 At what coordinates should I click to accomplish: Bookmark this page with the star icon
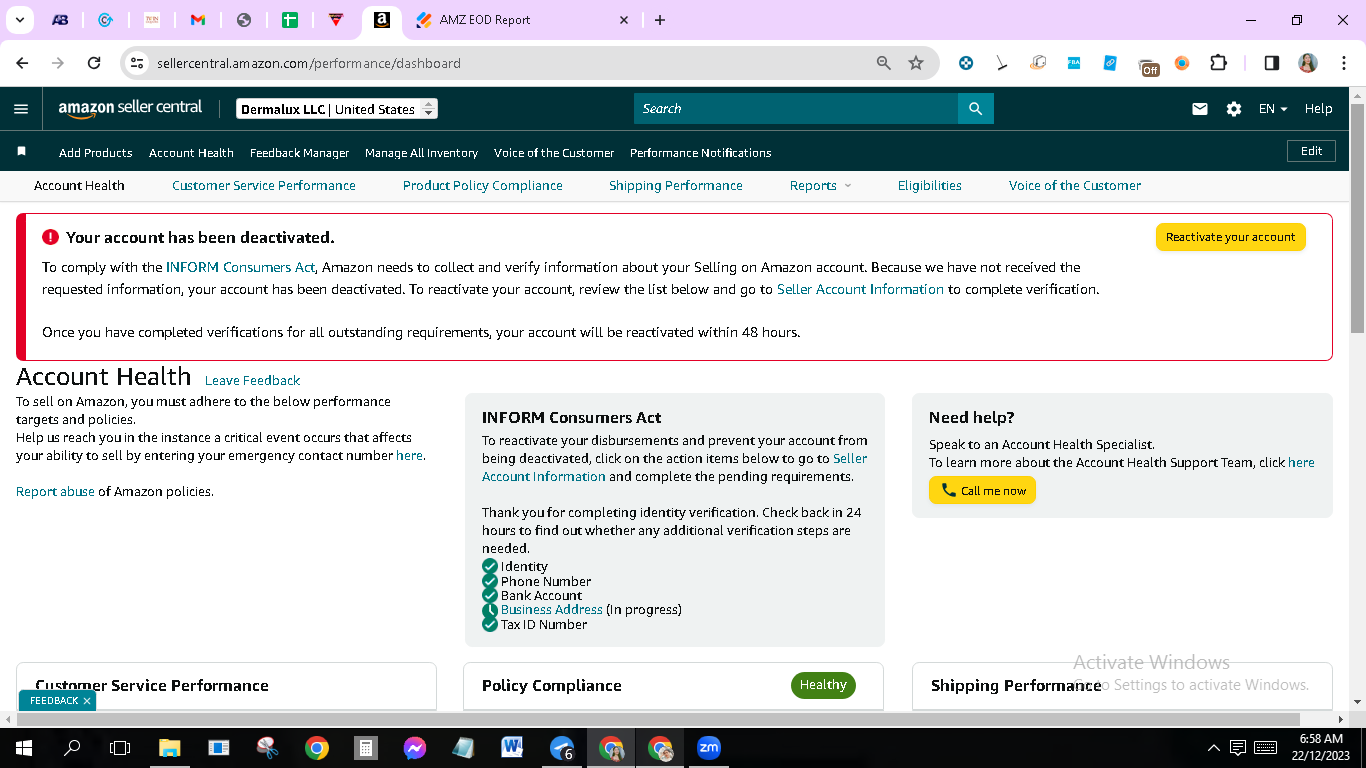point(916,63)
